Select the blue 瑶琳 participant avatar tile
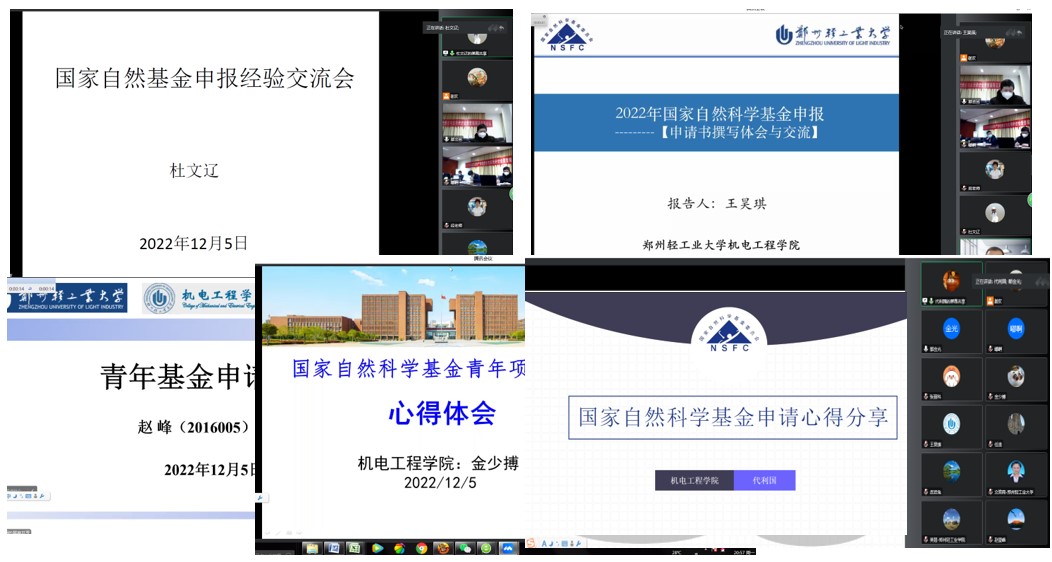Screen dimensions: 1052x562 click(x=1015, y=327)
